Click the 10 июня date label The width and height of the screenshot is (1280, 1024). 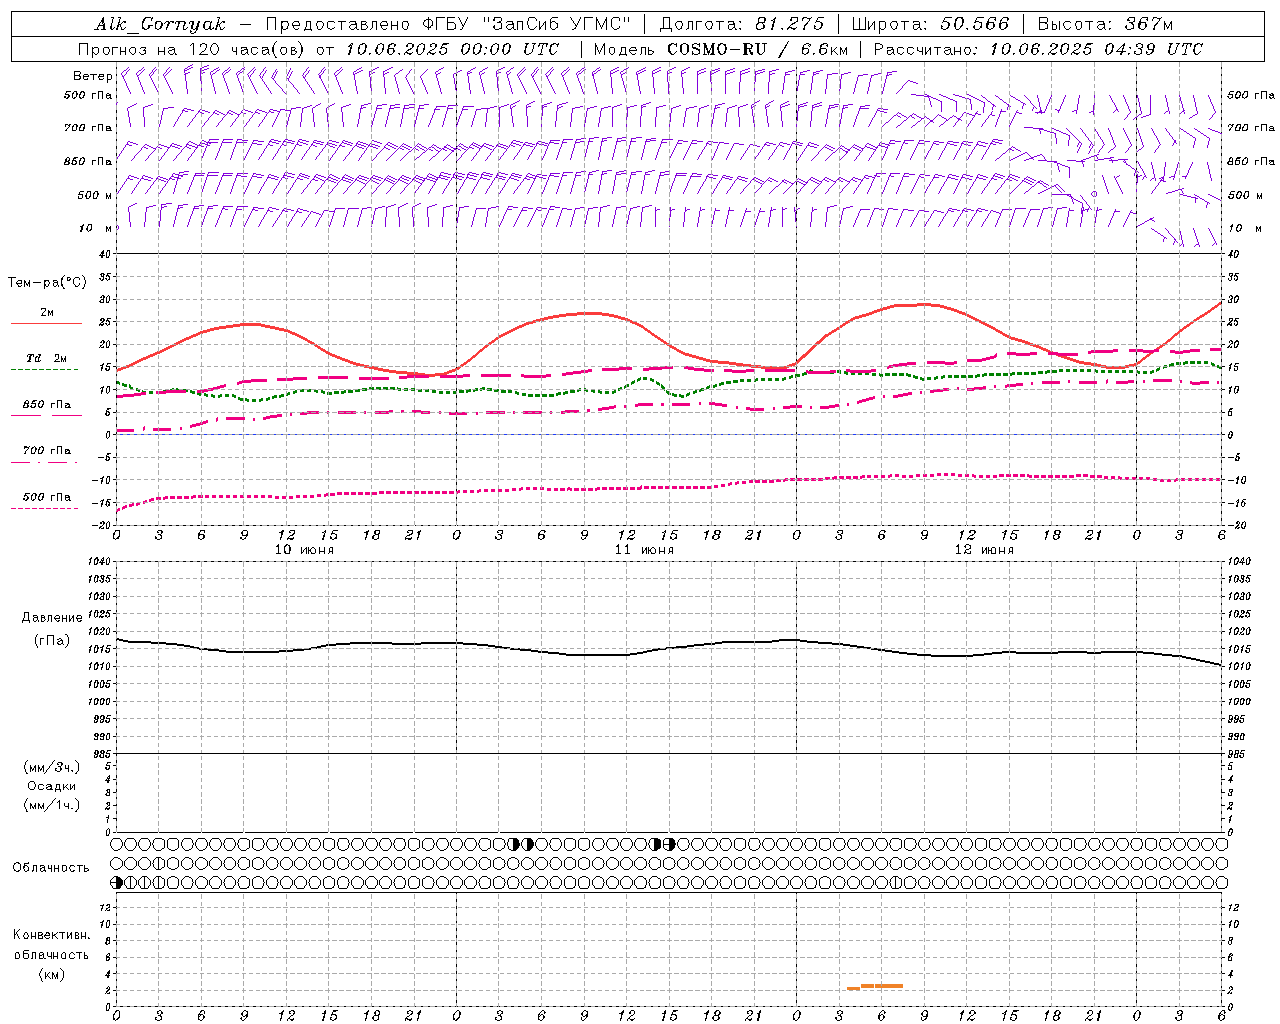(304, 550)
